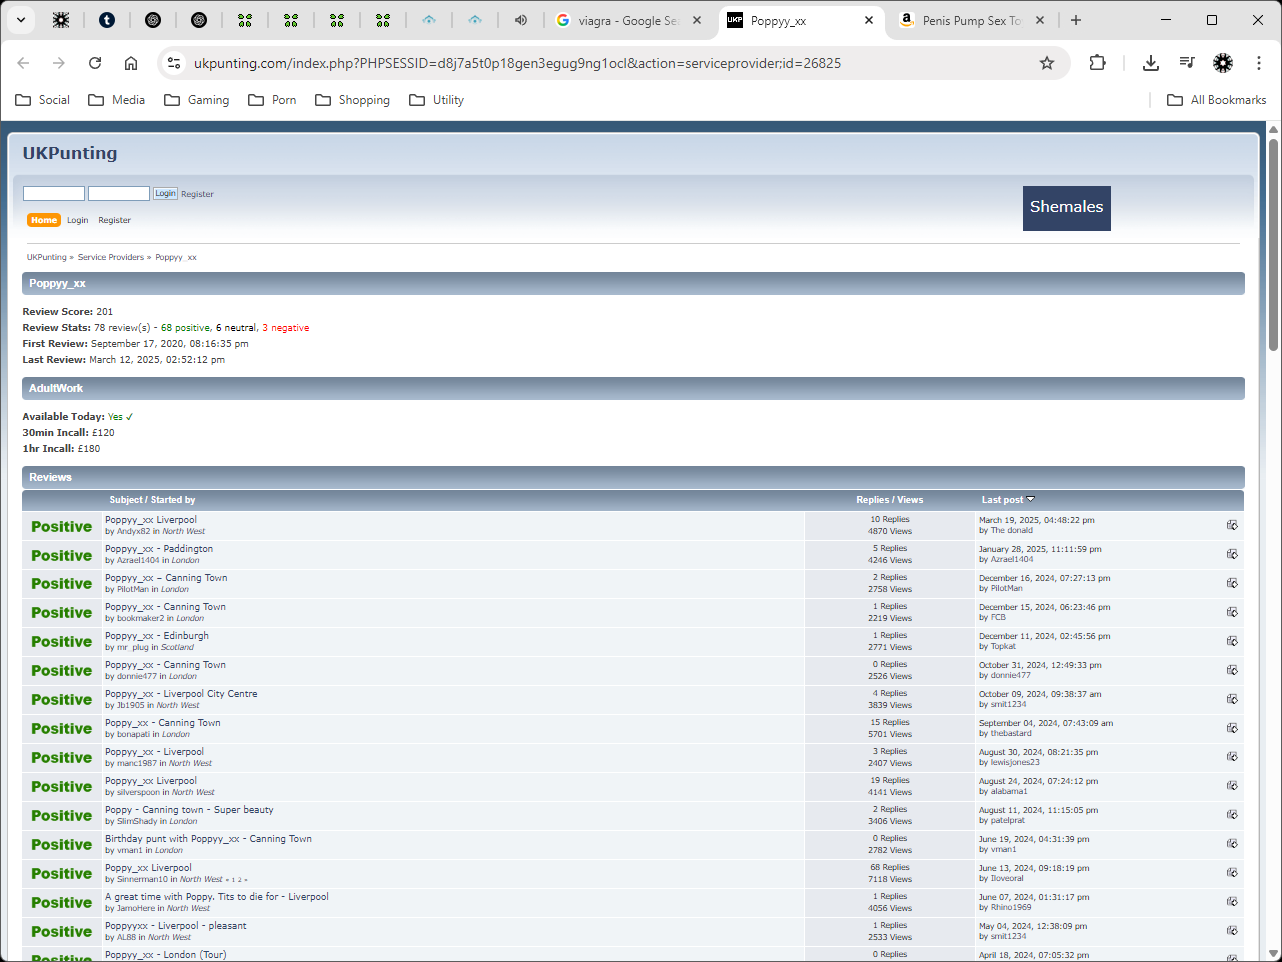Switch to the viagra Google Search tab
The image size is (1282, 962).
(x=630, y=20)
